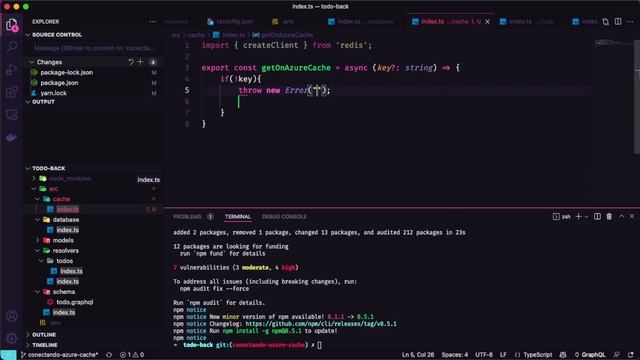The image size is (640, 360).
Task: Open the Problems panel tab
Action: pos(187,217)
